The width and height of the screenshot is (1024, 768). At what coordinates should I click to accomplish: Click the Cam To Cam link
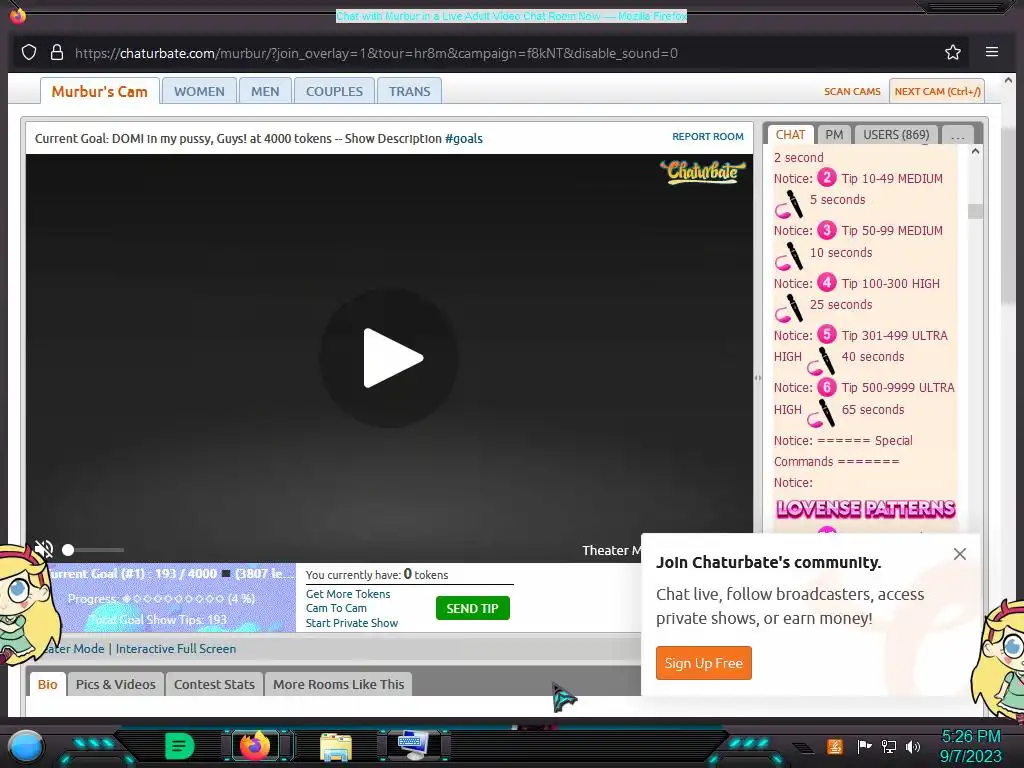(336, 608)
